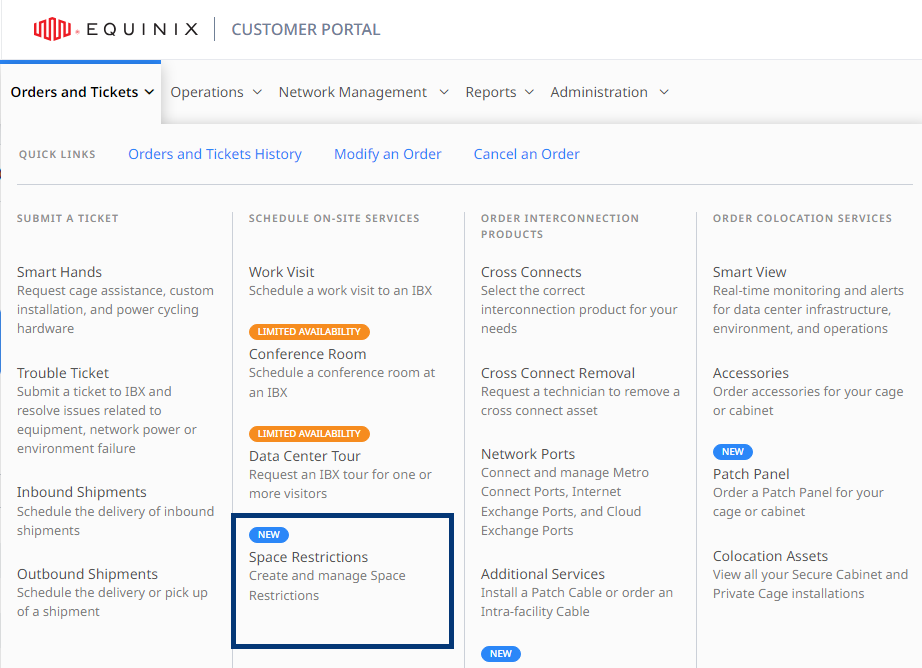Go to Network Ports
The height and width of the screenshot is (668, 922).
tap(528, 455)
